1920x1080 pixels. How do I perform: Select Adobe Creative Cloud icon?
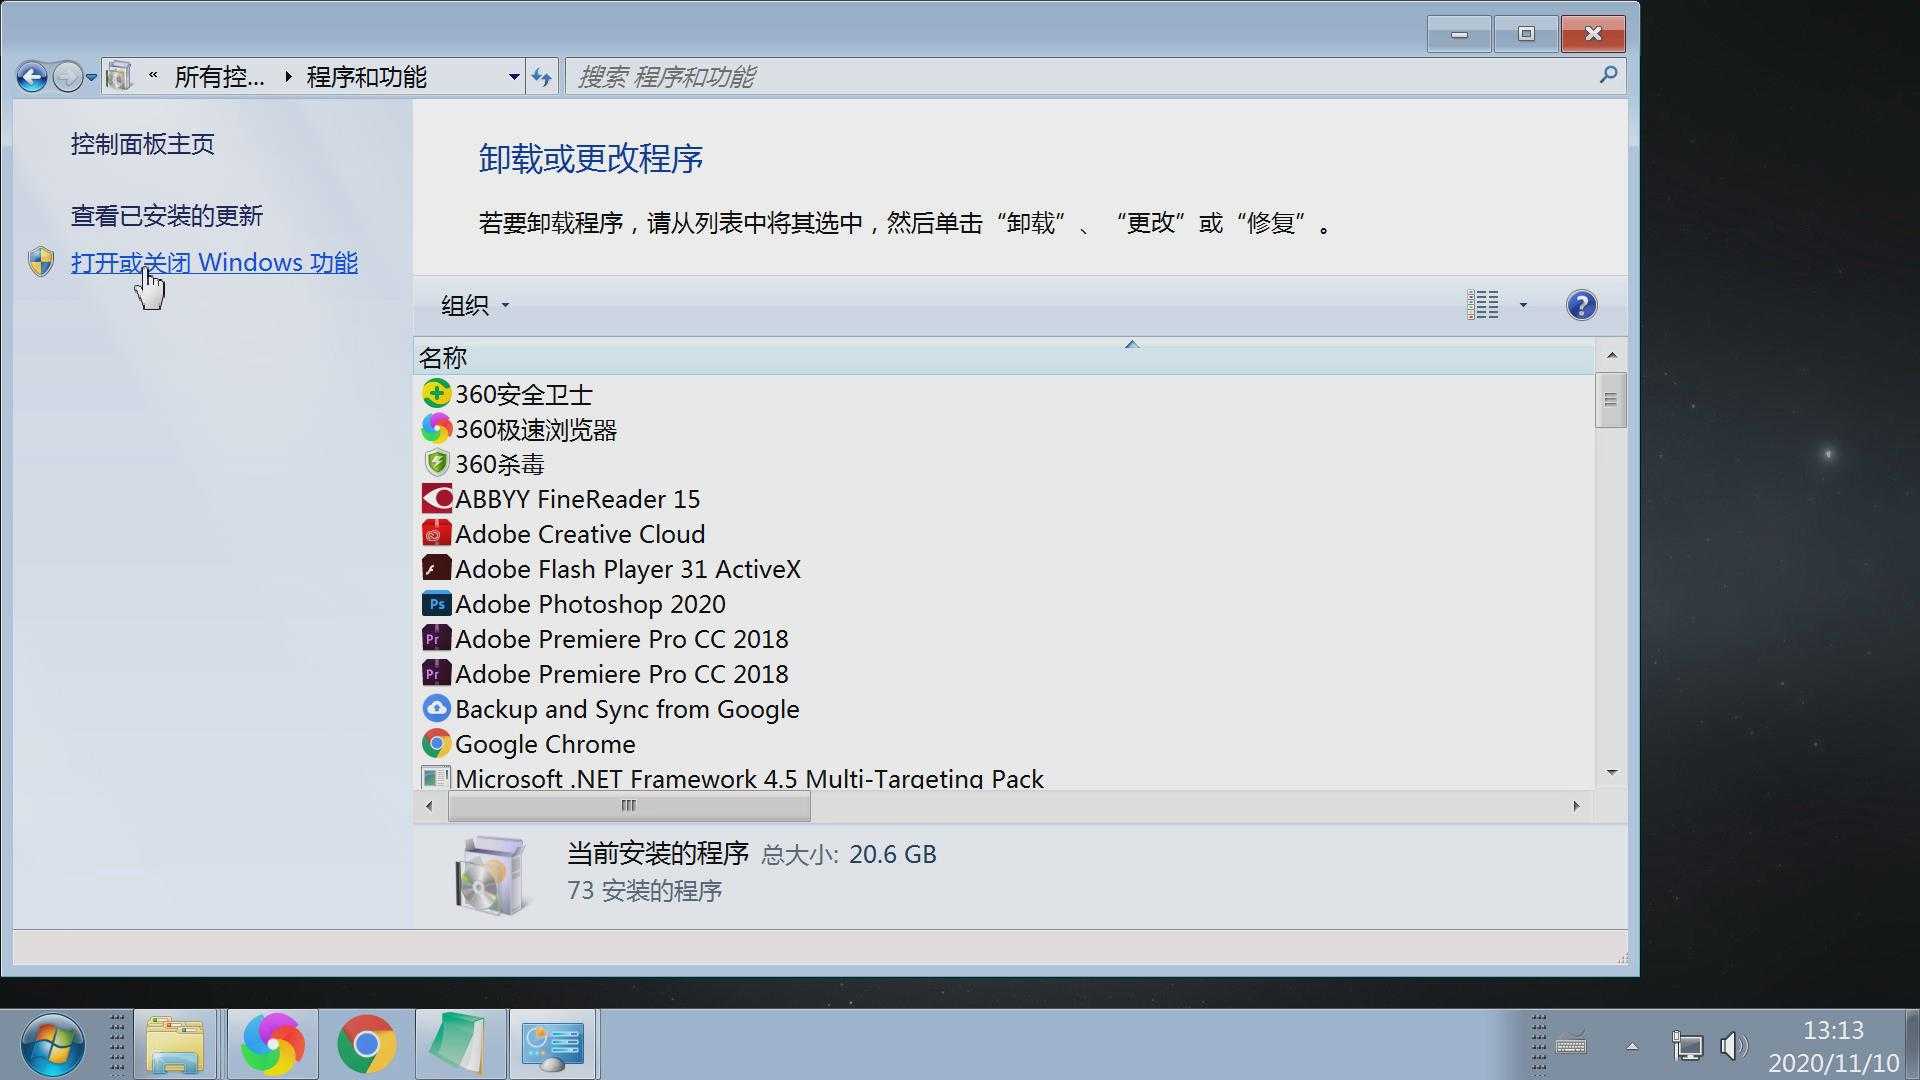pos(436,533)
